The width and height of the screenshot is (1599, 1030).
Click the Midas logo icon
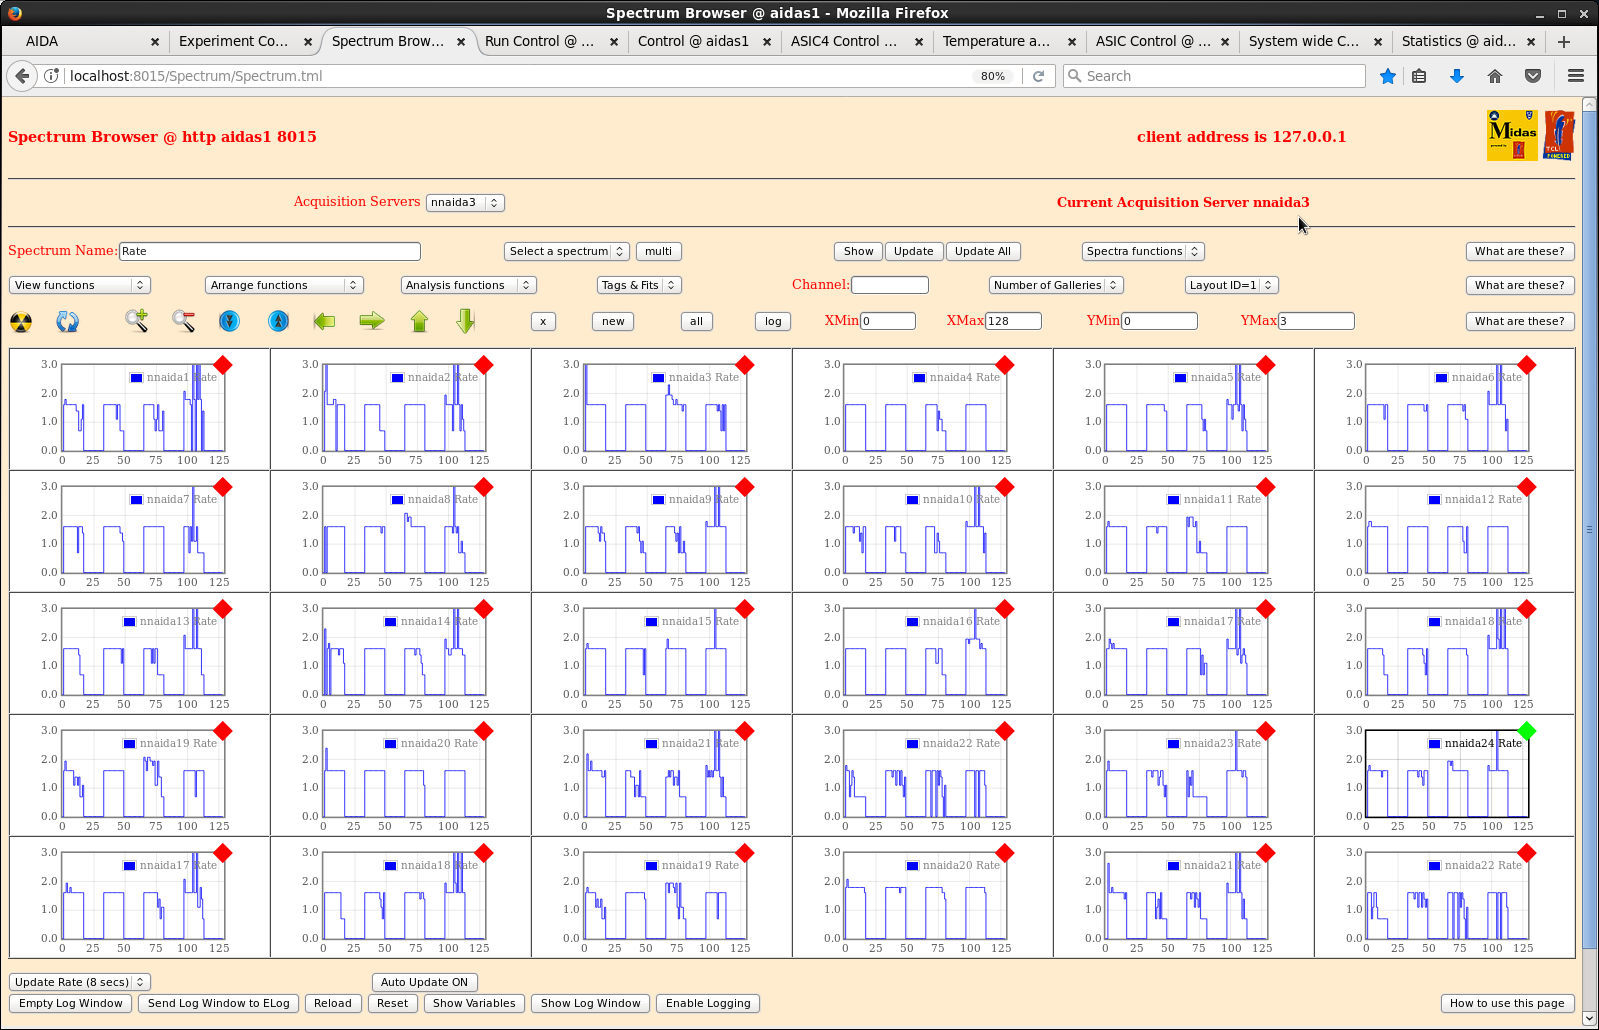[x=1512, y=135]
